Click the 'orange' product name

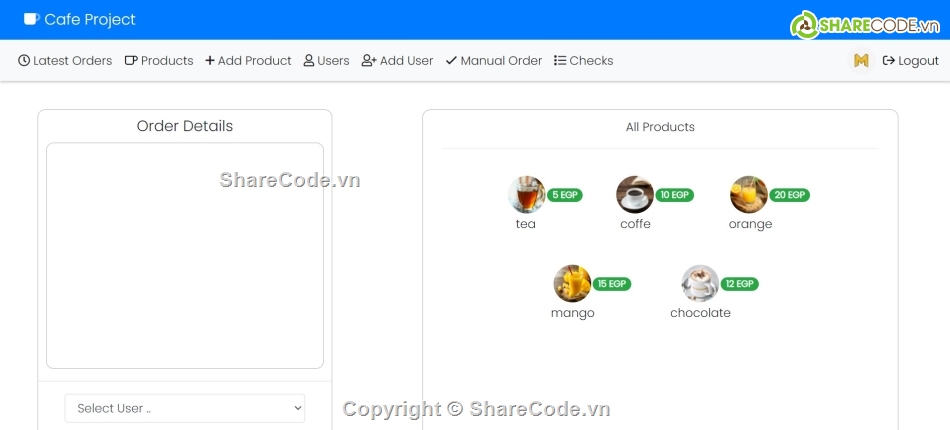[750, 225]
